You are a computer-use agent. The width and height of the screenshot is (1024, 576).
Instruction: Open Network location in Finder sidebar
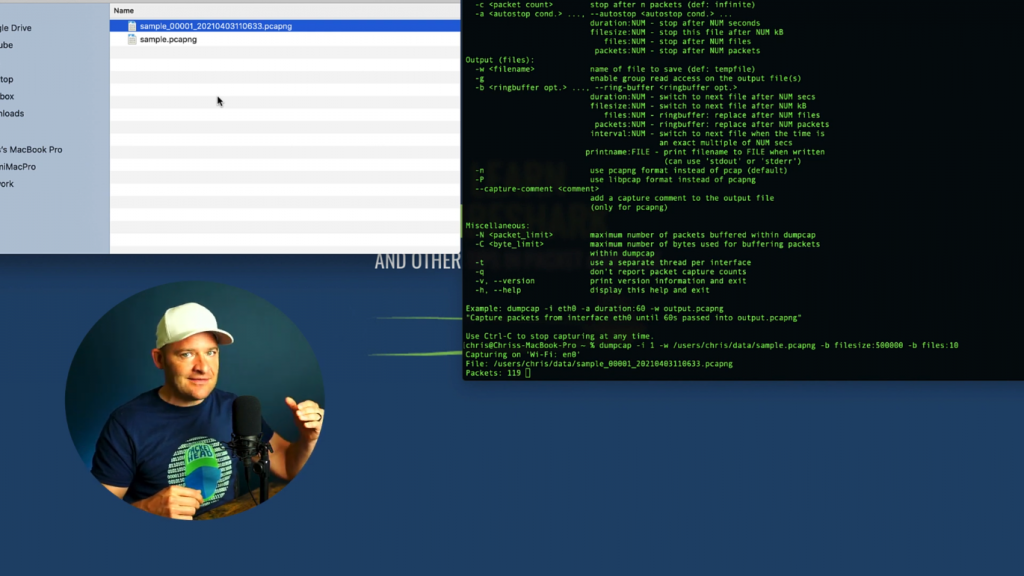[x=7, y=184]
